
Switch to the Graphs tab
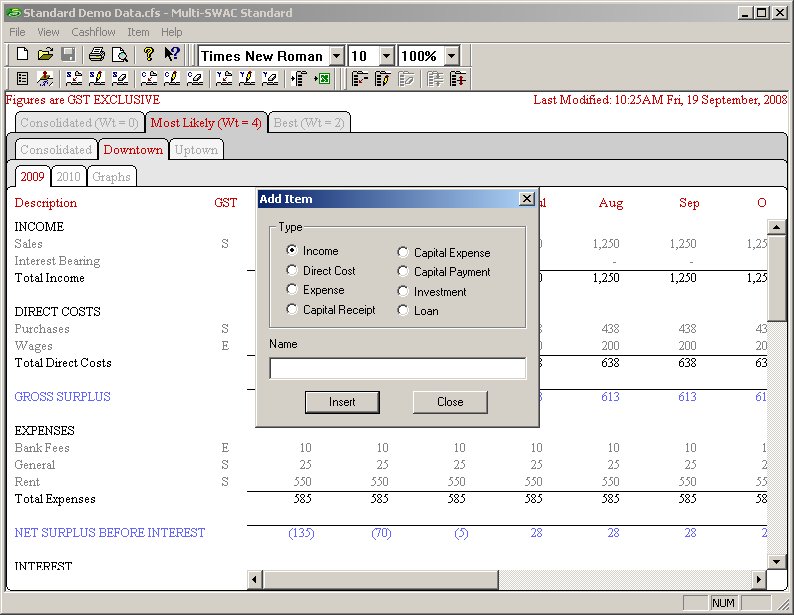pos(111,176)
